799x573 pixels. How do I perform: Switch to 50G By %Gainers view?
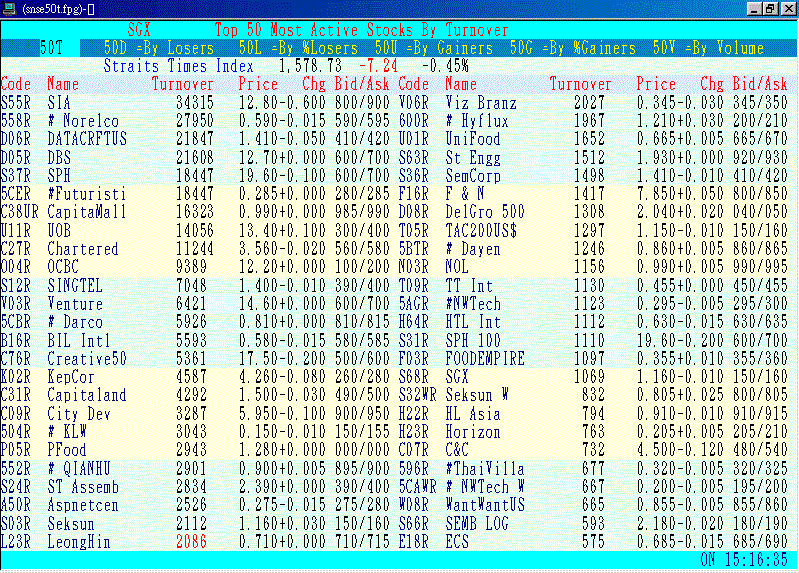pos(573,48)
